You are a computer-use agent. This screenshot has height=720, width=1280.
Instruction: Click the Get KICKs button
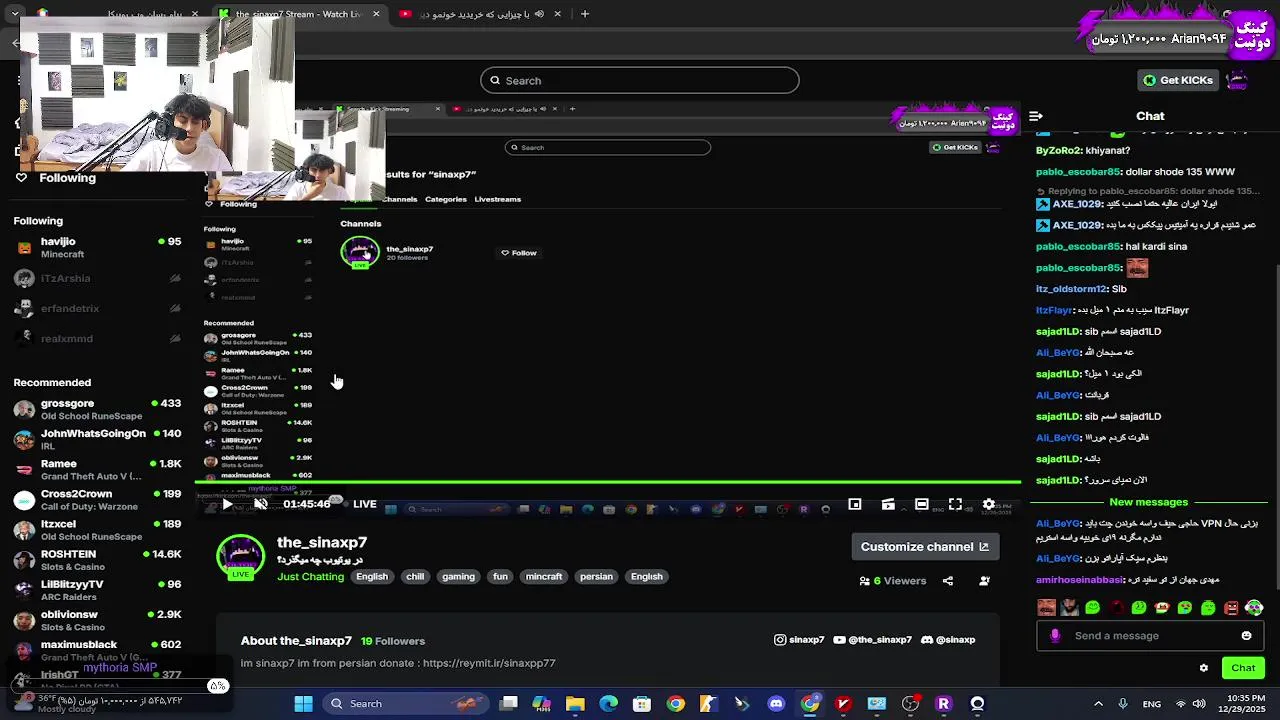click(1178, 80)
